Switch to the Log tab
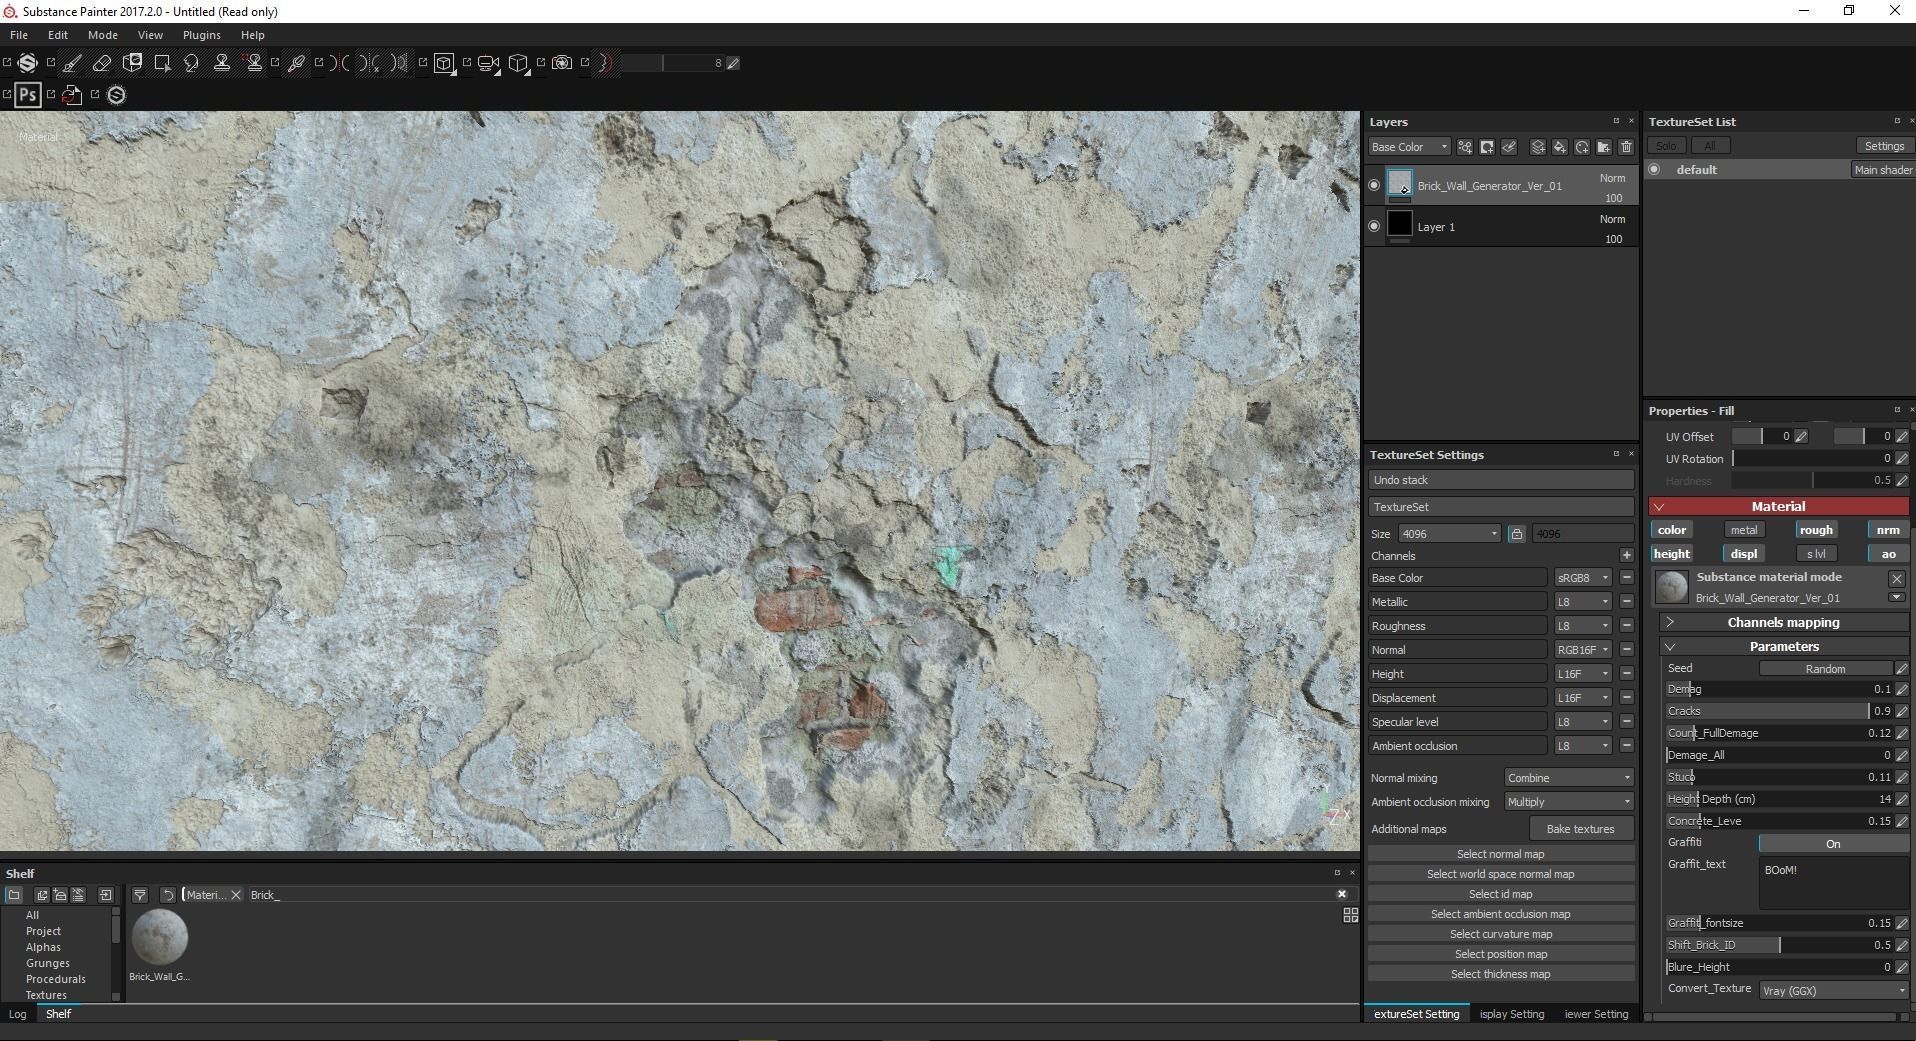The image size is (1916, 1041). 18,1014
